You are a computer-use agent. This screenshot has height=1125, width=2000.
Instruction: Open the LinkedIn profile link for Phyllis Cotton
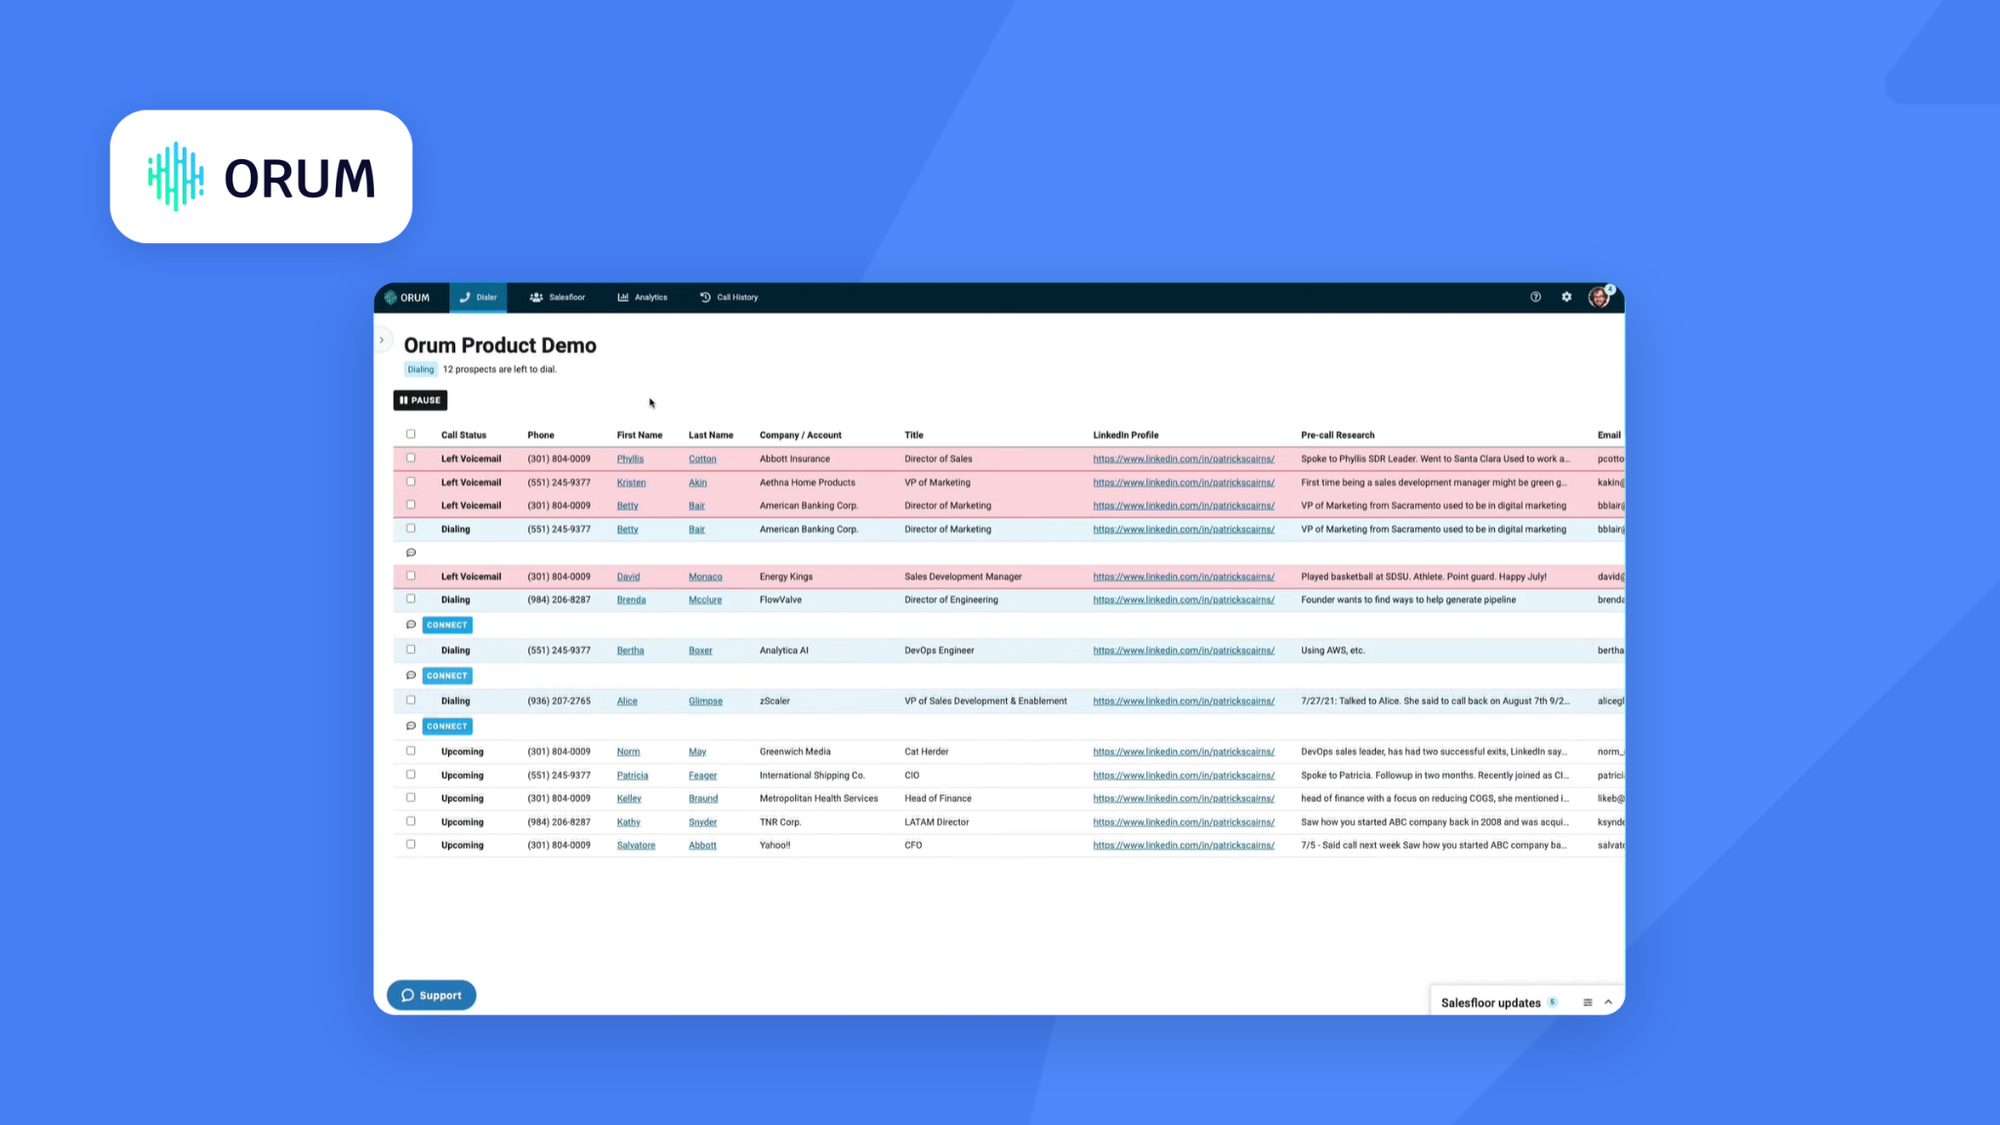pyautogui.click(x=1184, y=459)
